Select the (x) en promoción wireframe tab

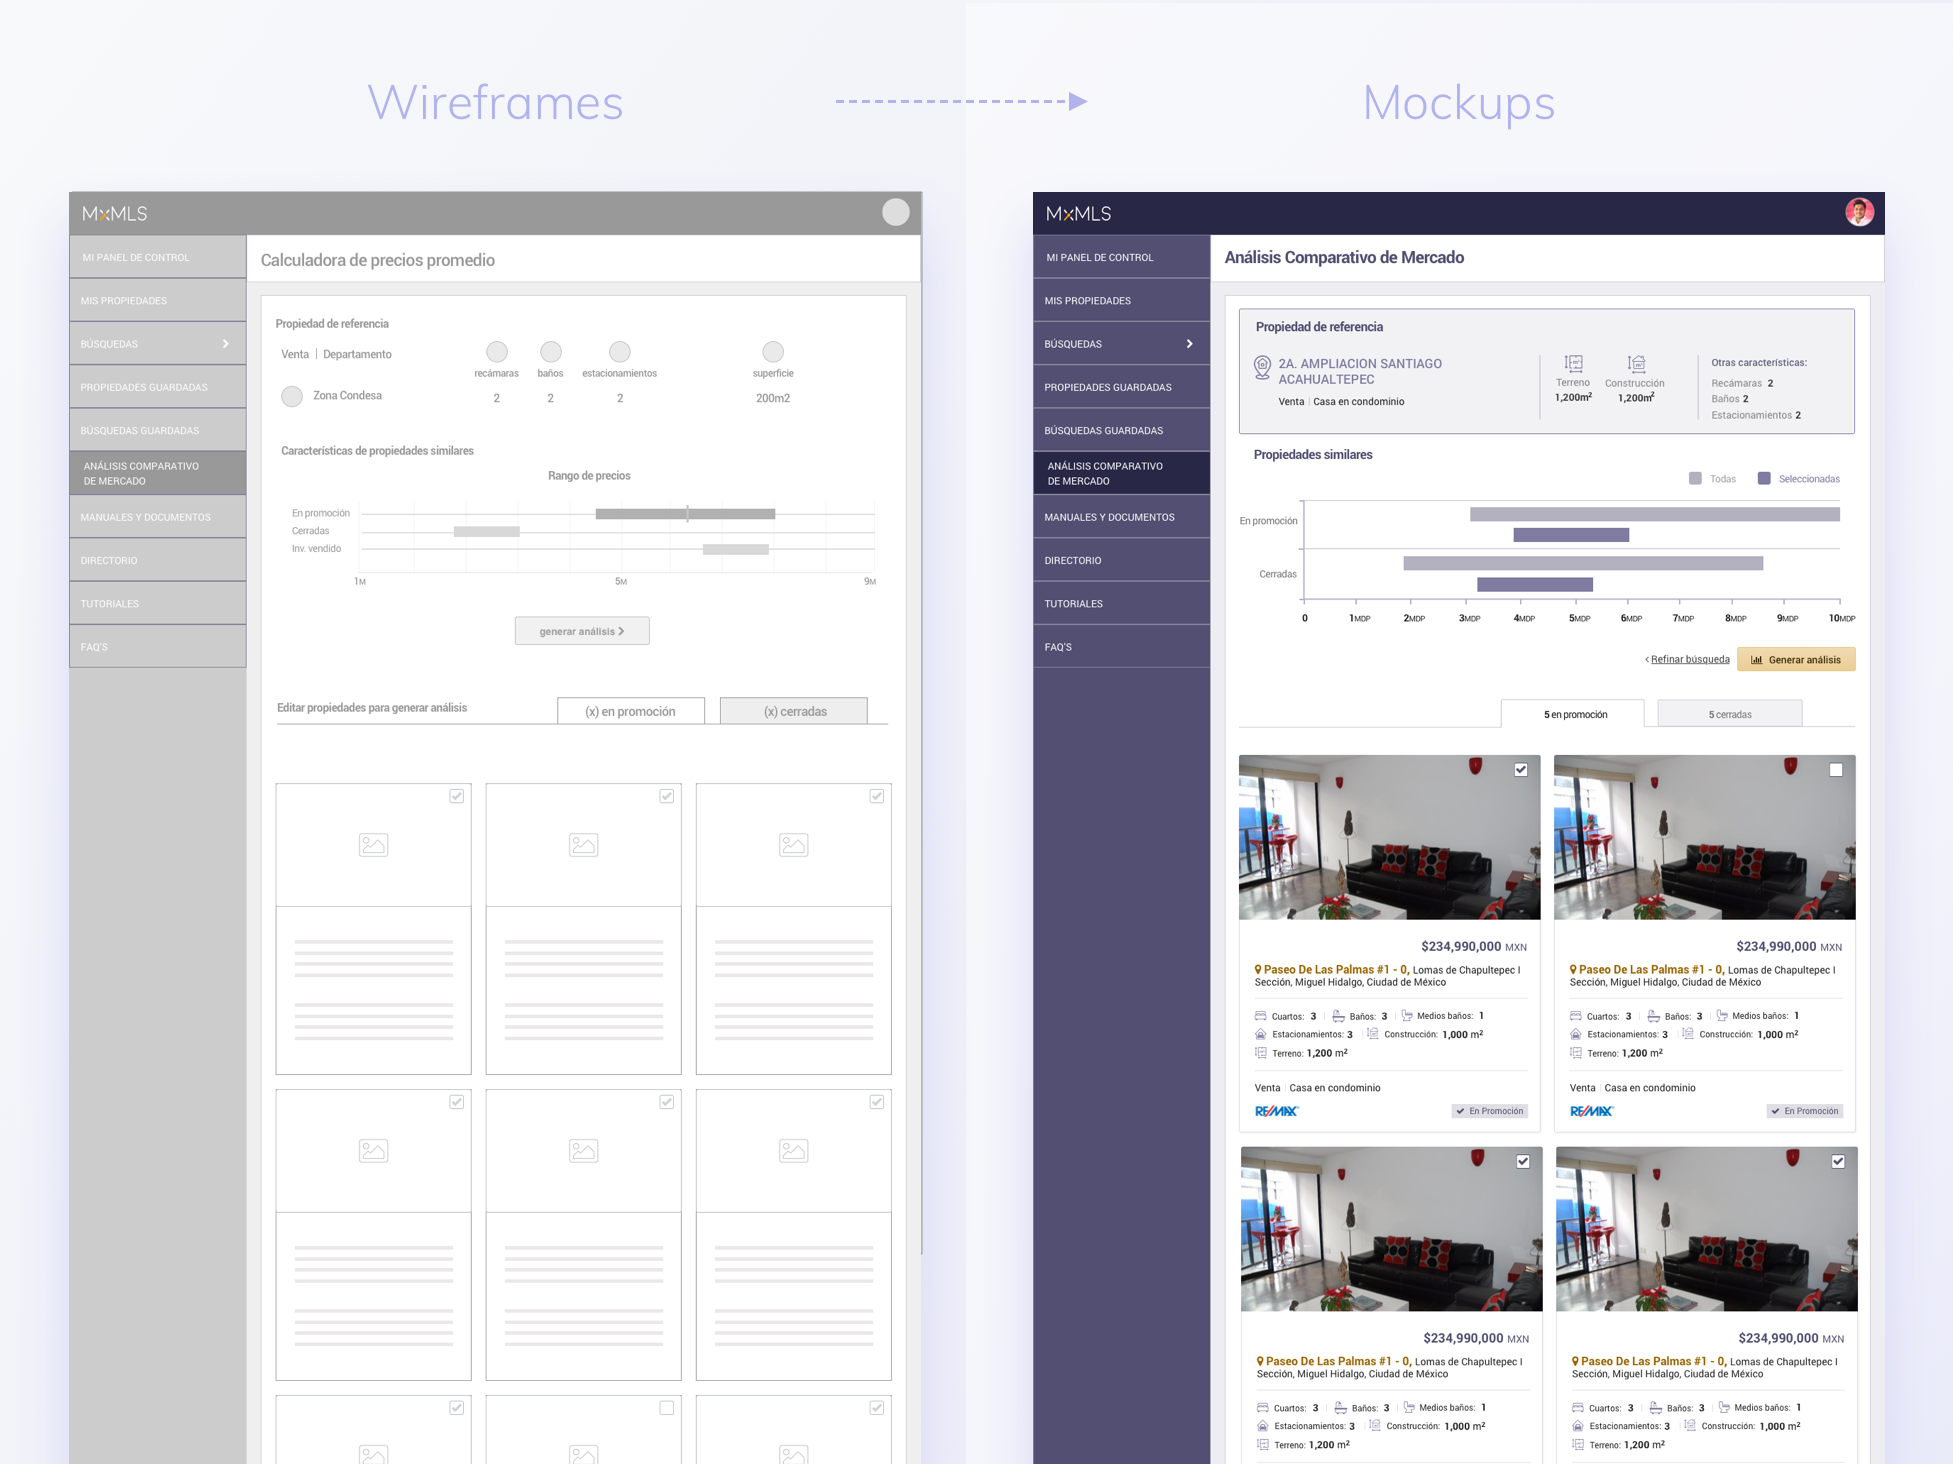click(631, 711)
